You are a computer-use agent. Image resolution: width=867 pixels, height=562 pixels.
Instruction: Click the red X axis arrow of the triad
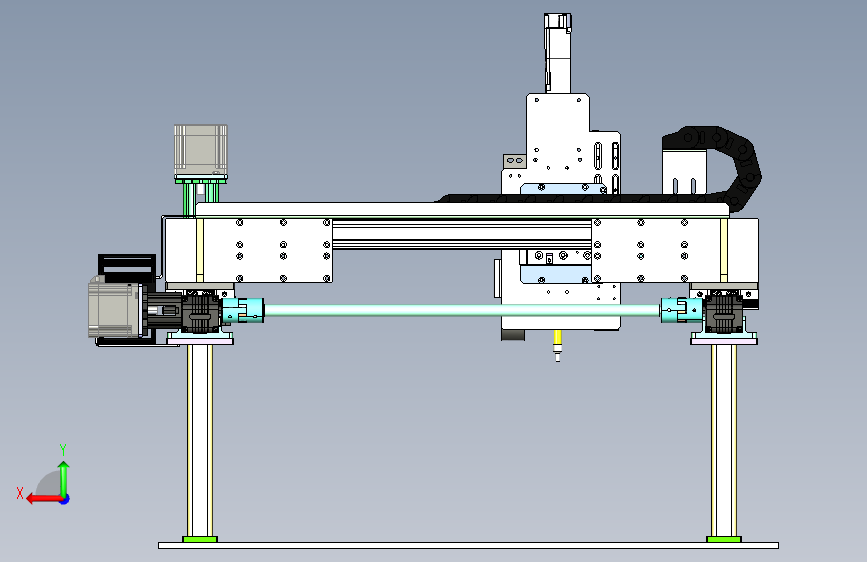(44, 499)
